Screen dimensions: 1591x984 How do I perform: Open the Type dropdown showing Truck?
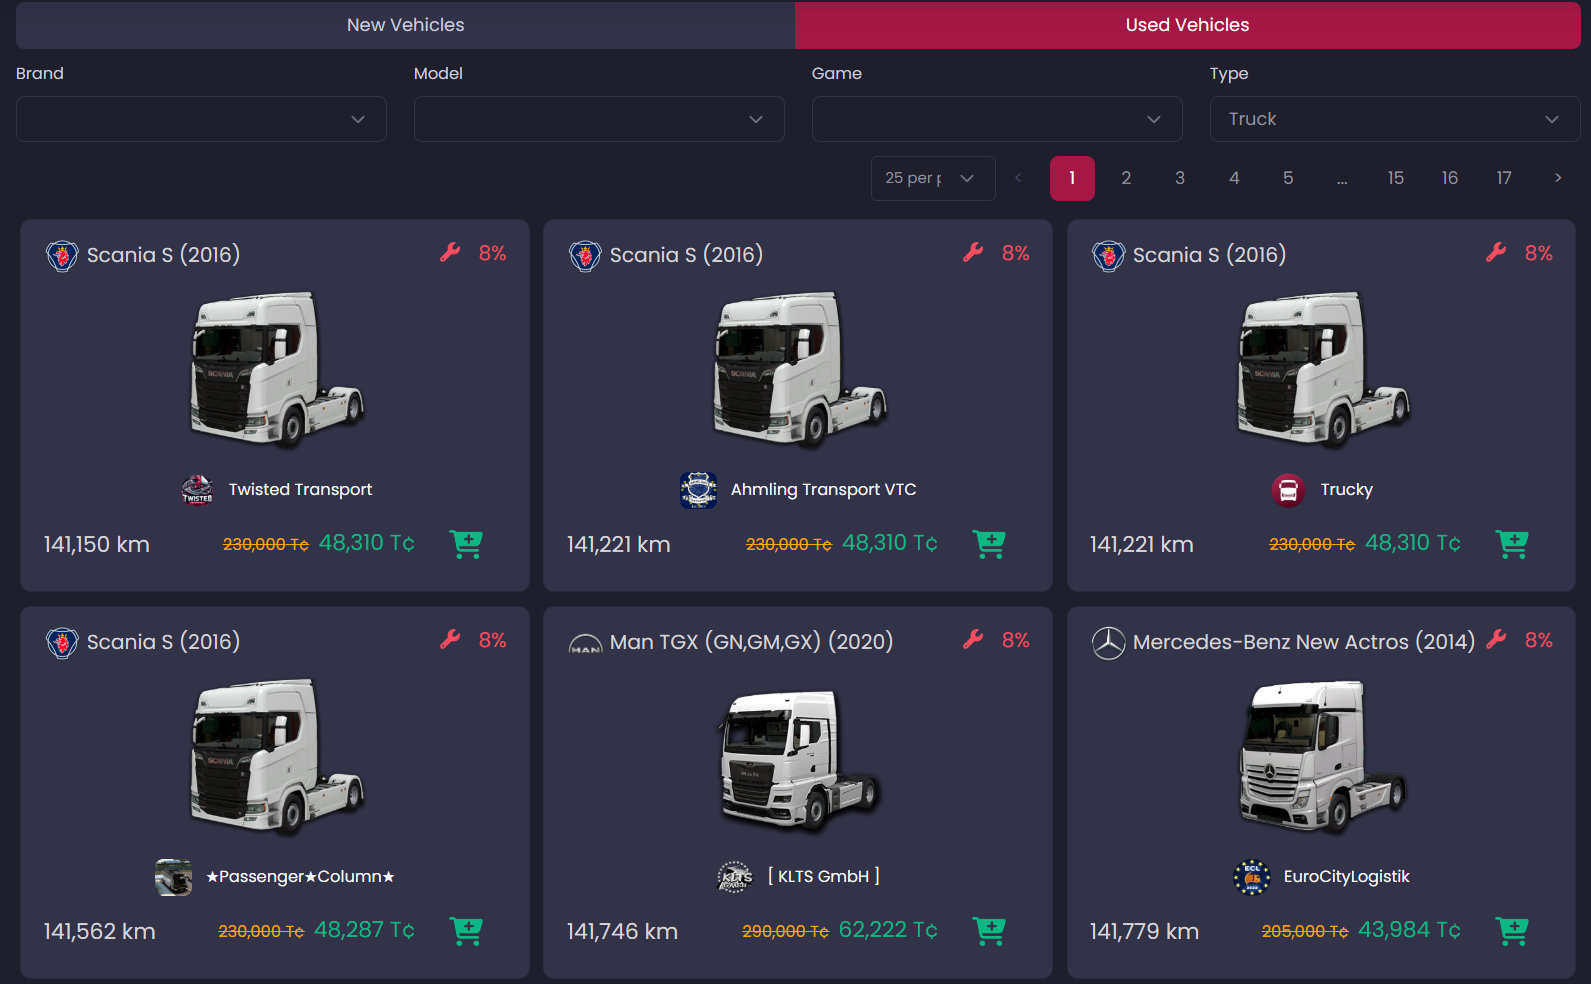click(1395, 119)
